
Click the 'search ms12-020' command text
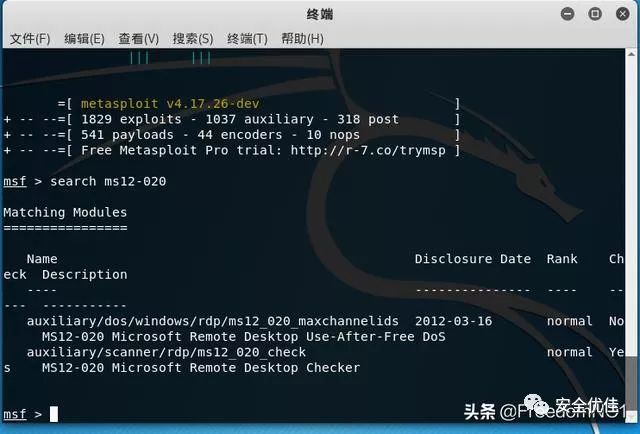108,181
